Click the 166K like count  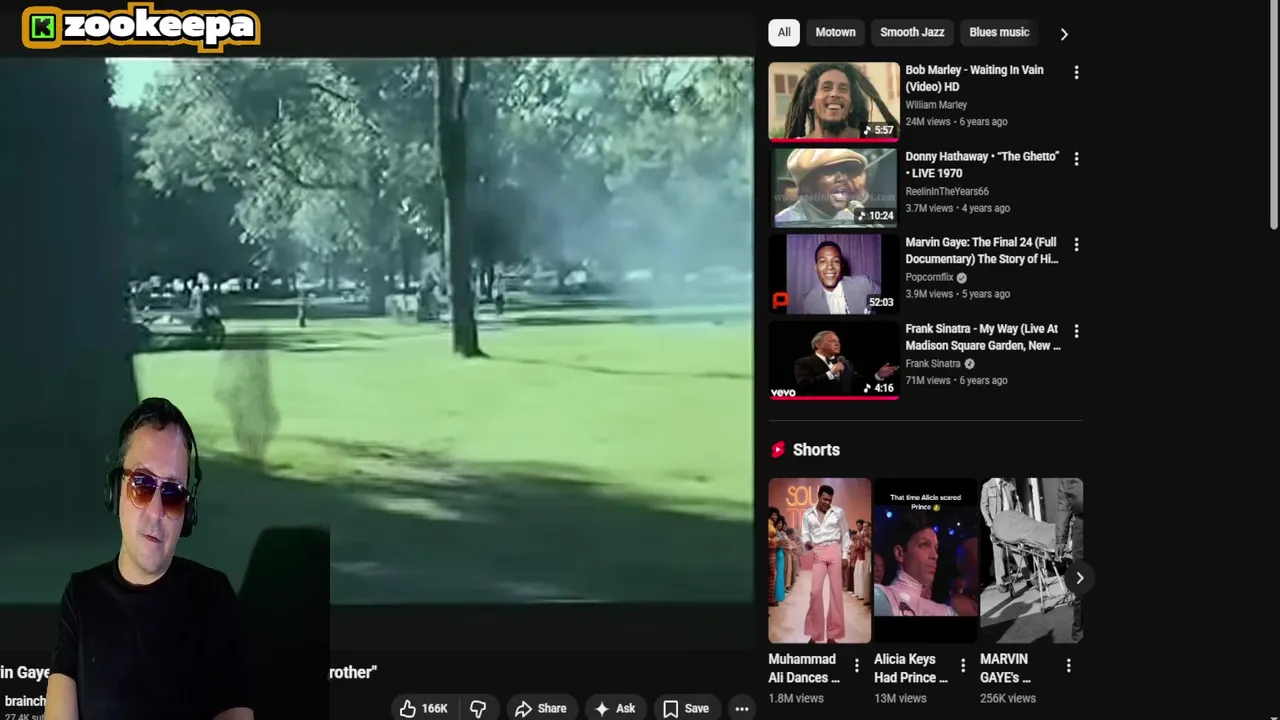434,708
